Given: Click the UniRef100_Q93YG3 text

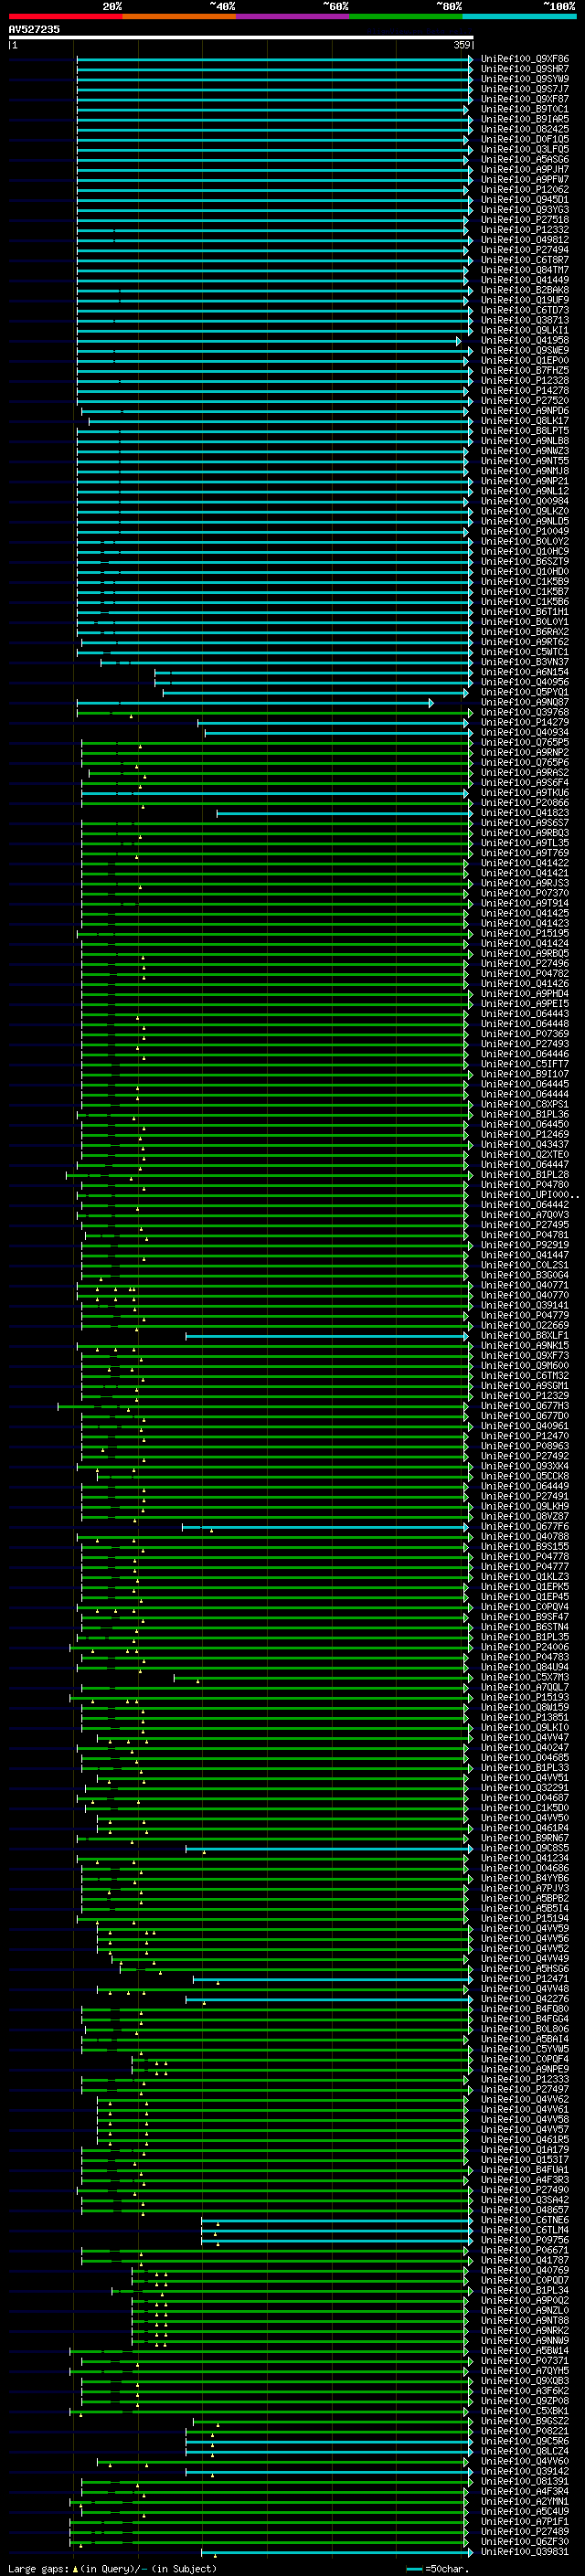Looking at the screenshot, I should (x=524, y=210).
